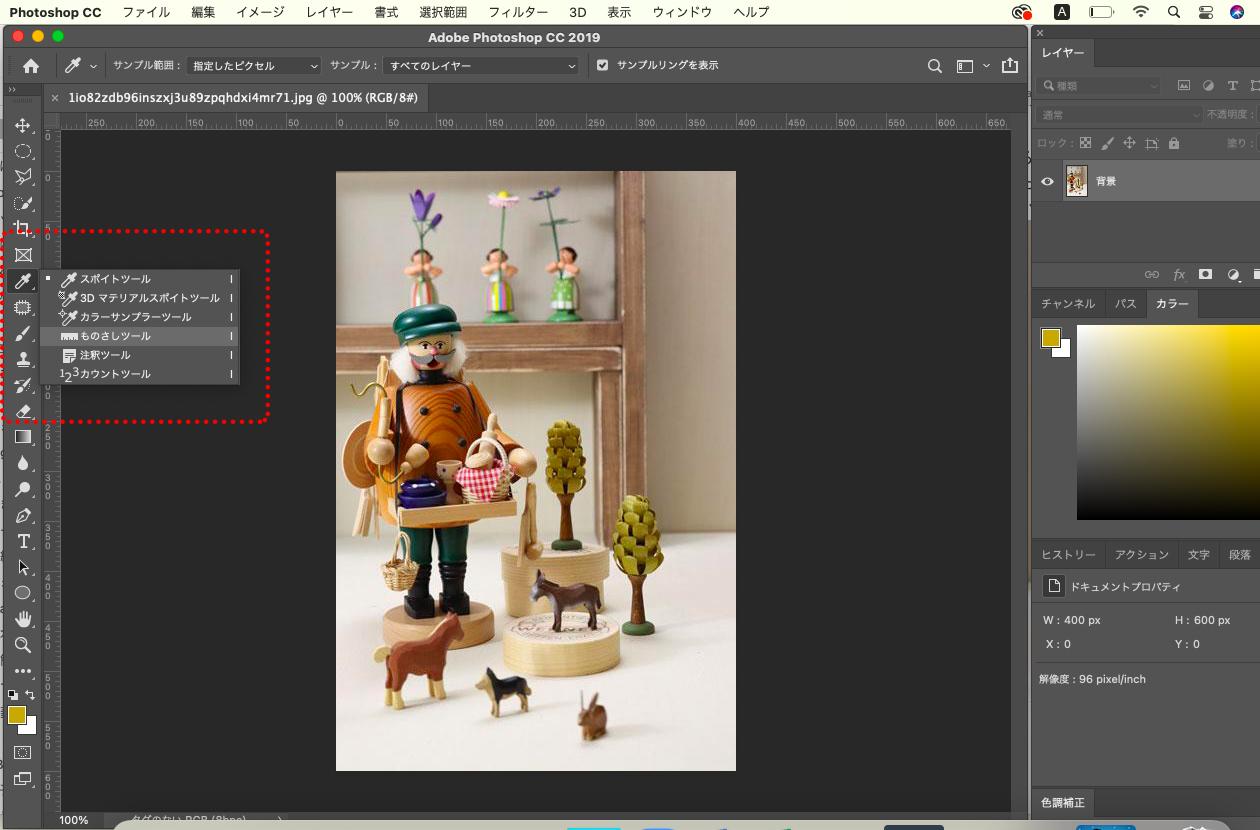1260x830 pixels.
Task: Click the Eyedropper tool in the toolbar
Action: pyautogui.click(x=23, y=281)
